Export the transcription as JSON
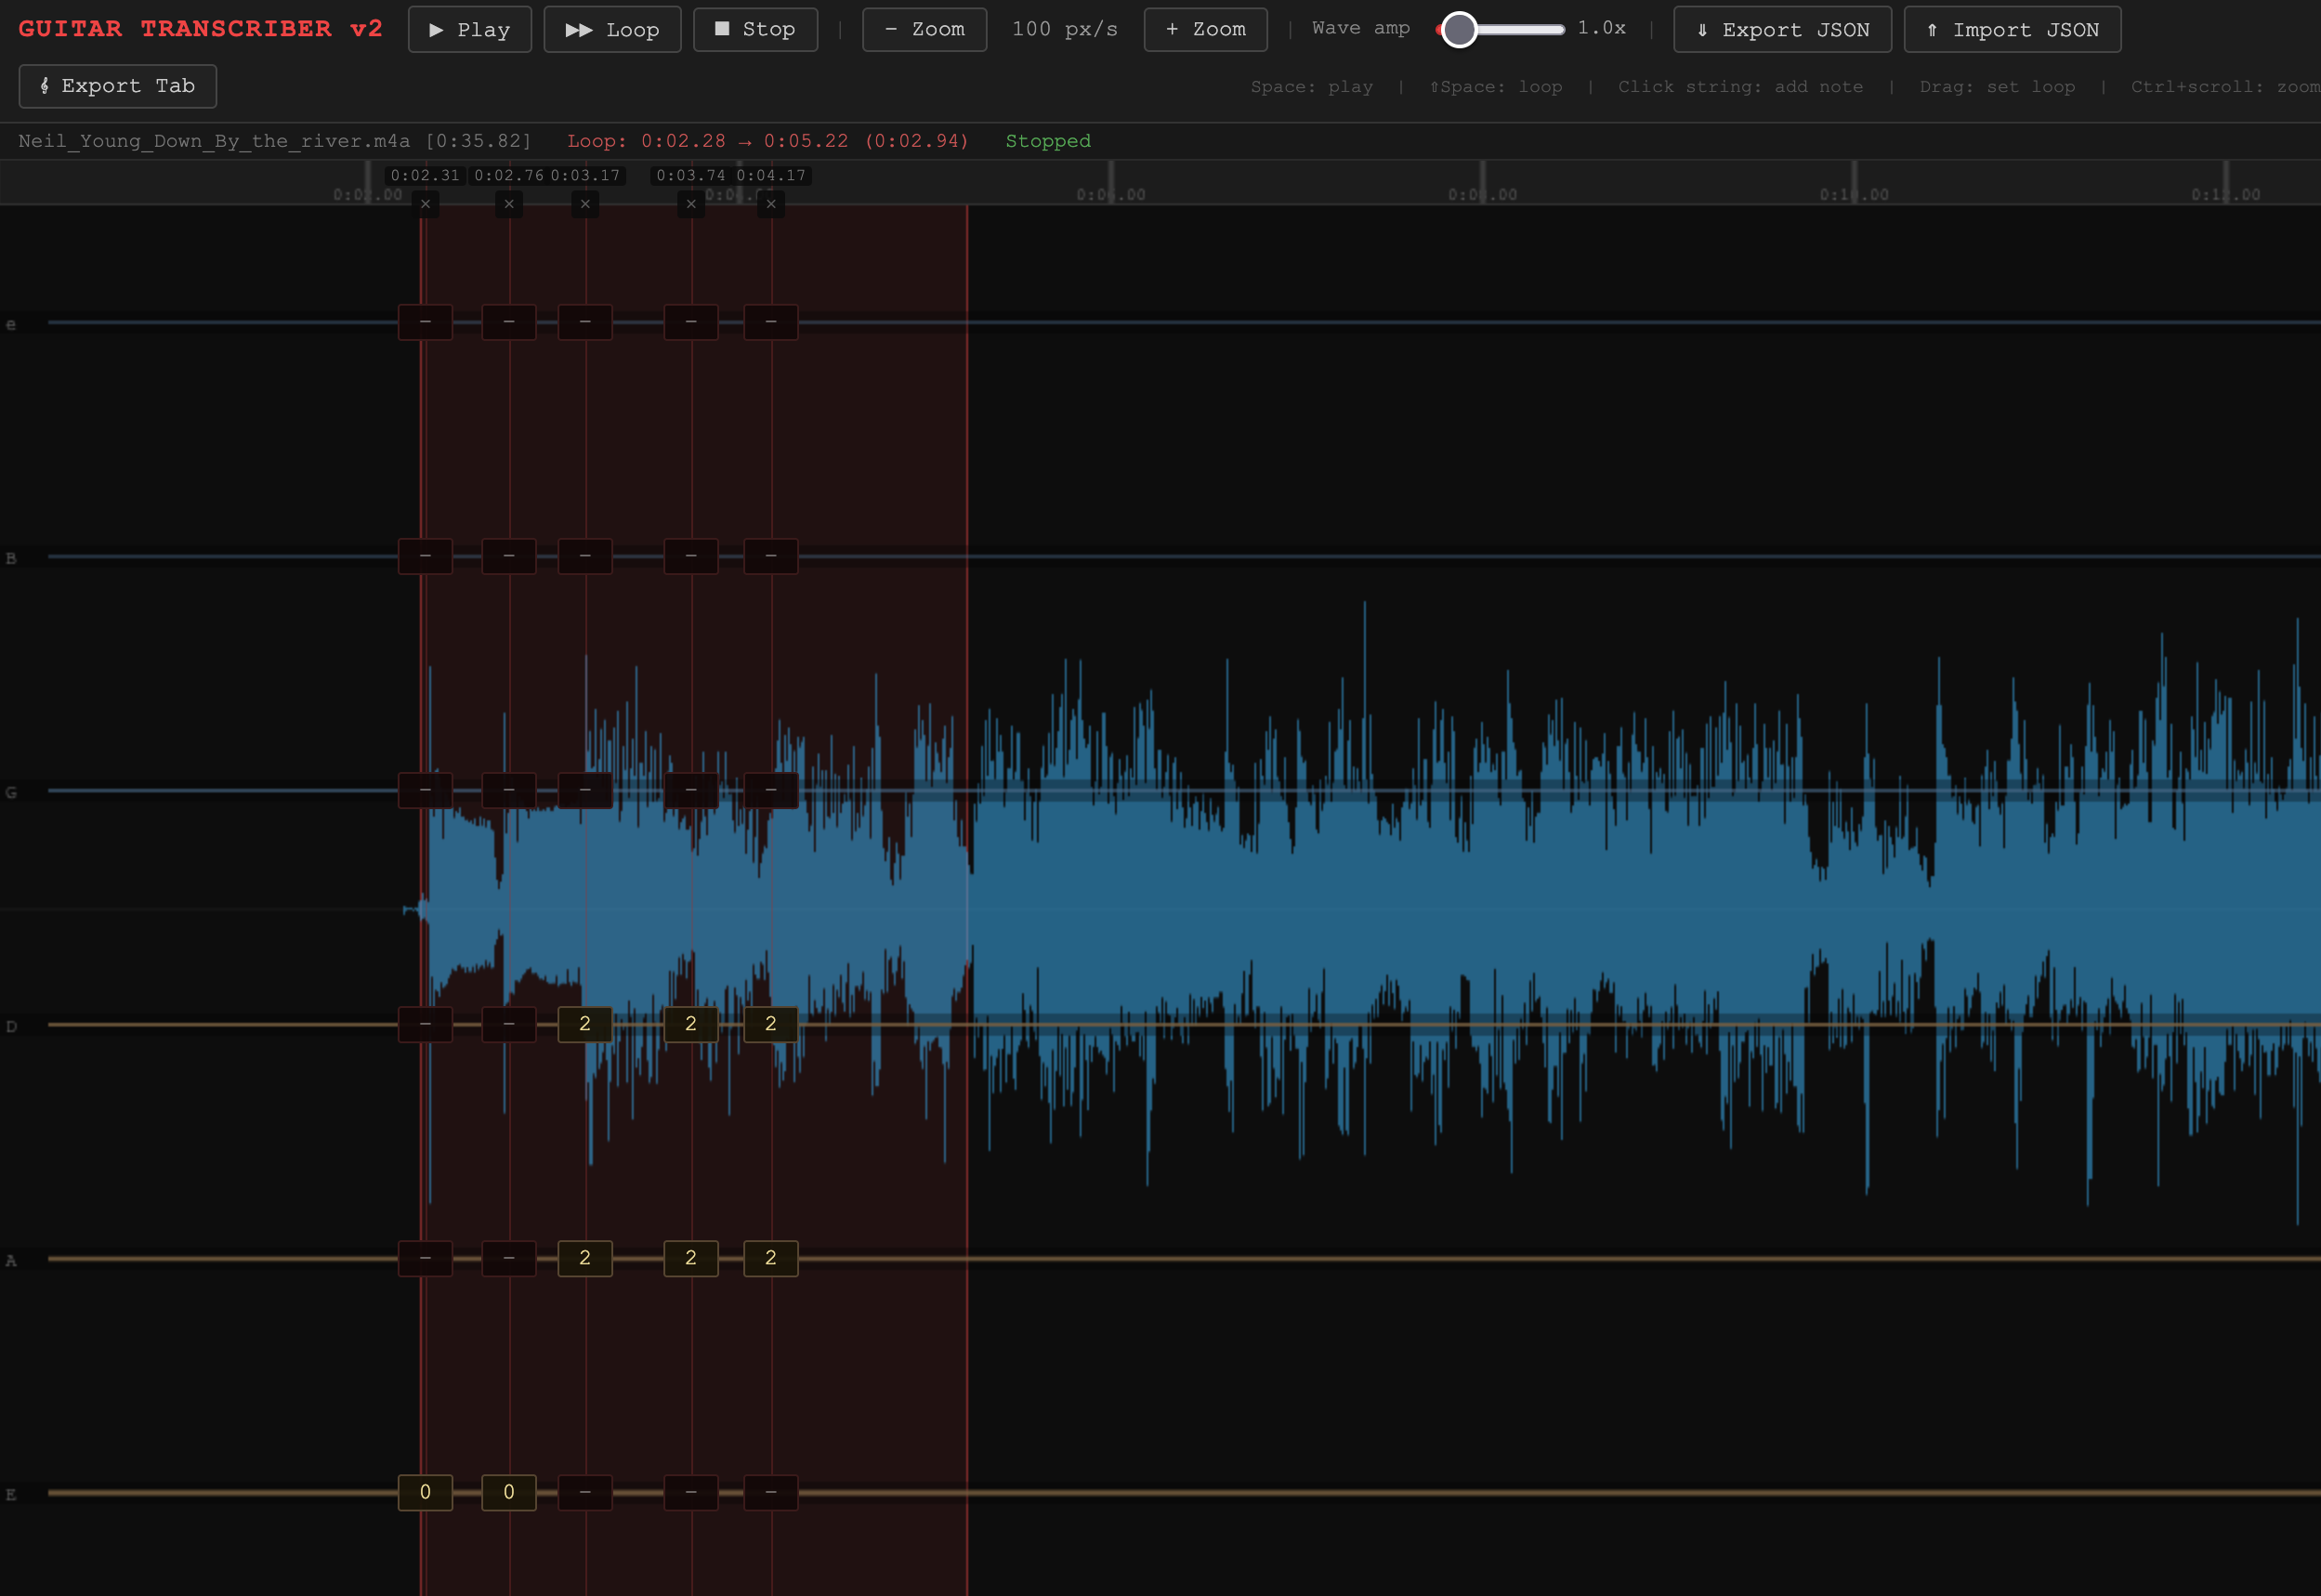Image resolution: width=2321 pixels, height=1596 pixels. point(1782,30)
